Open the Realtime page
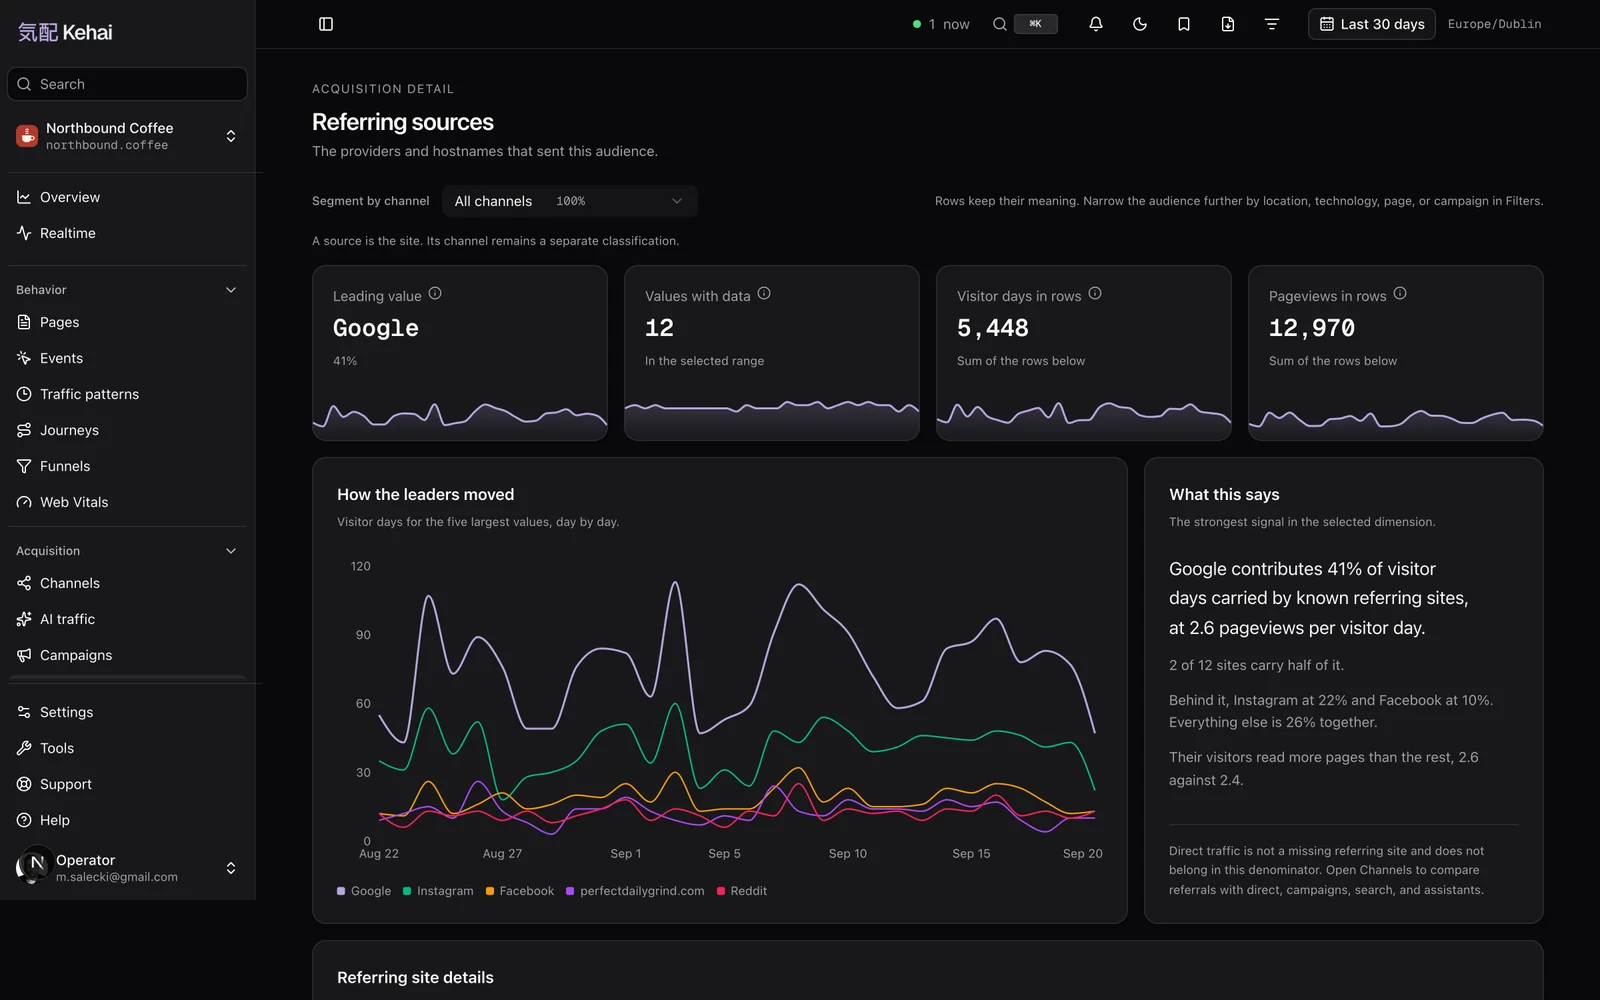Image resolution: width=1600 pixels, height=1000 pixels. (127, 233)
